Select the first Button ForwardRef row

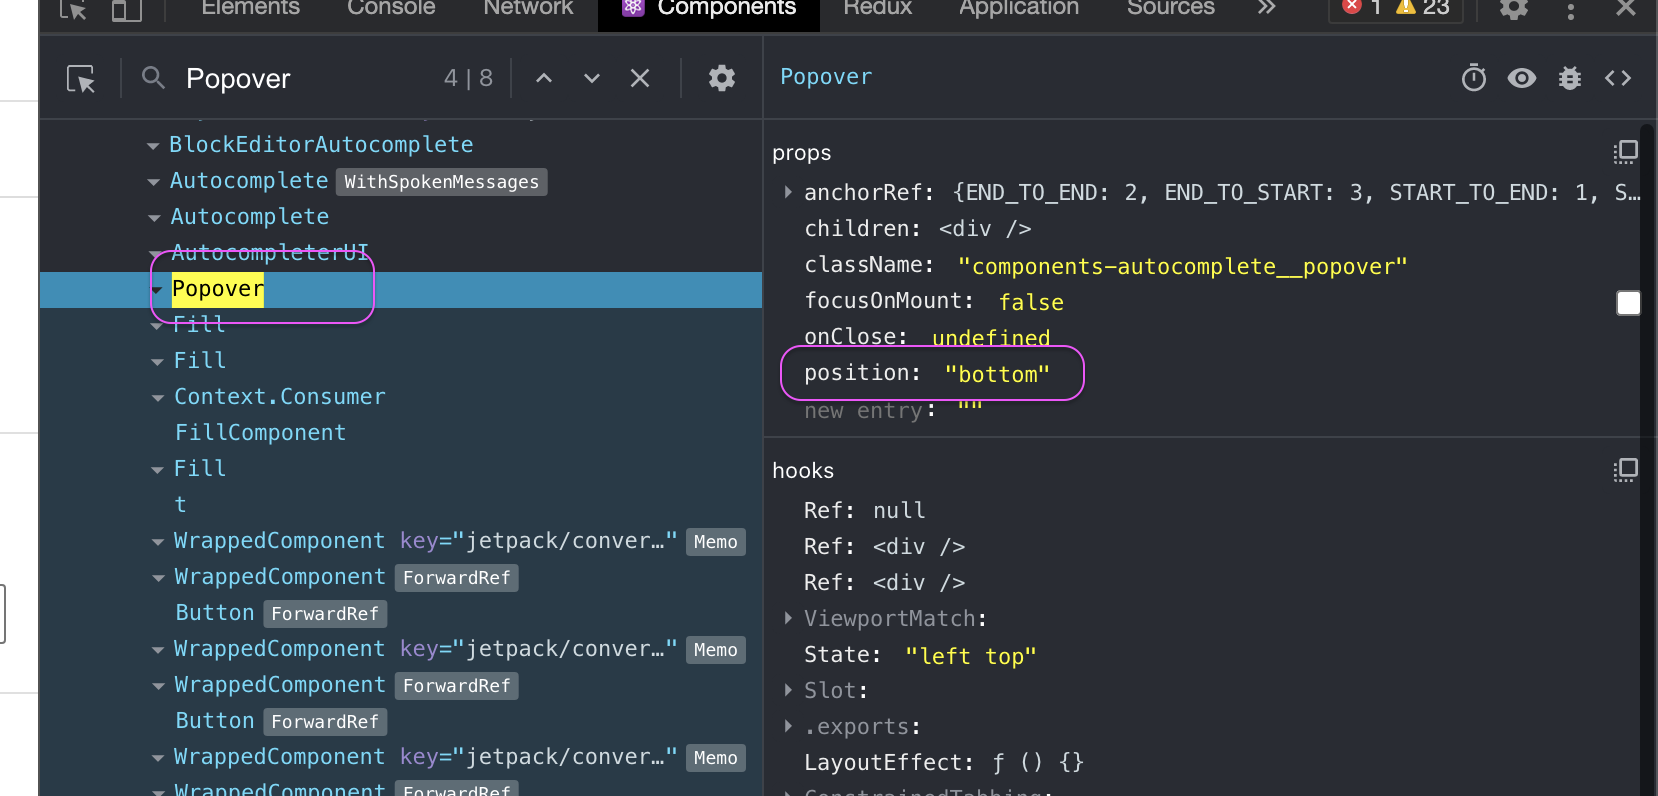tap(281, 613)
